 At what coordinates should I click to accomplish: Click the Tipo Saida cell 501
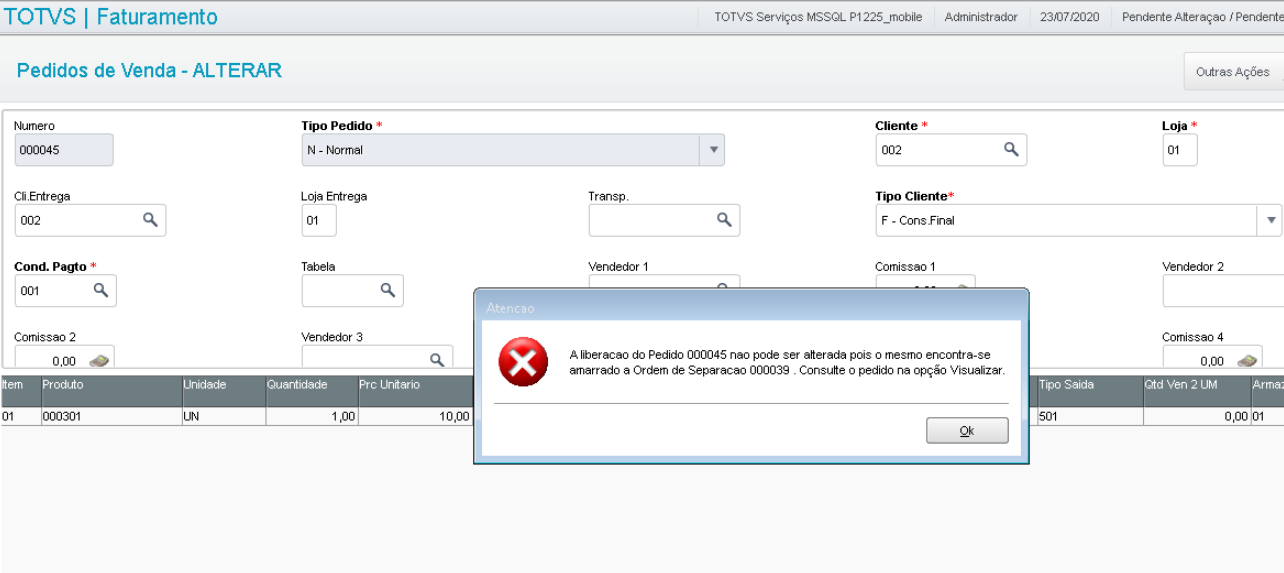click(x=1089, y=416)
